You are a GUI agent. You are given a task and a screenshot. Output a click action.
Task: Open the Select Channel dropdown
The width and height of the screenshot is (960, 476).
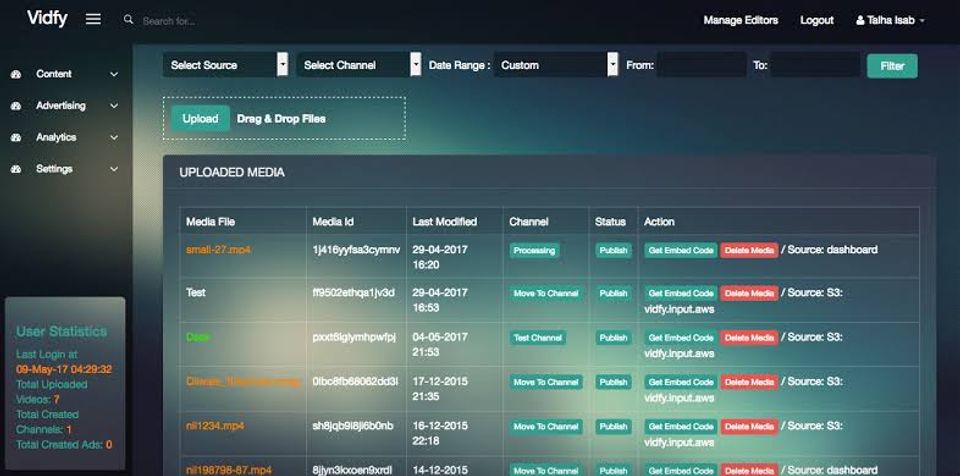(x=359, y=64)
